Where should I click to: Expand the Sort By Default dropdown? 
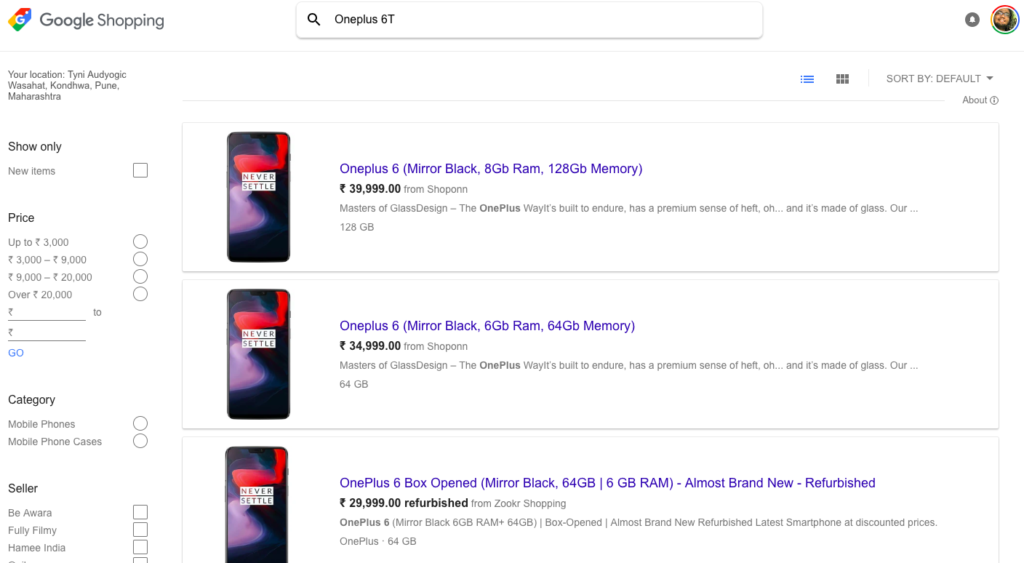pyautogui.click(x=939, y=79)
